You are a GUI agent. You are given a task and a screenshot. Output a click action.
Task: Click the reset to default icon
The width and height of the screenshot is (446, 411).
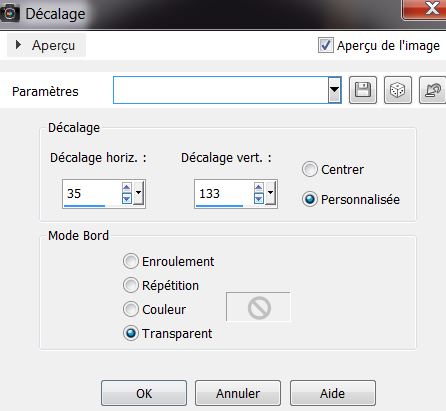[432, 90]
